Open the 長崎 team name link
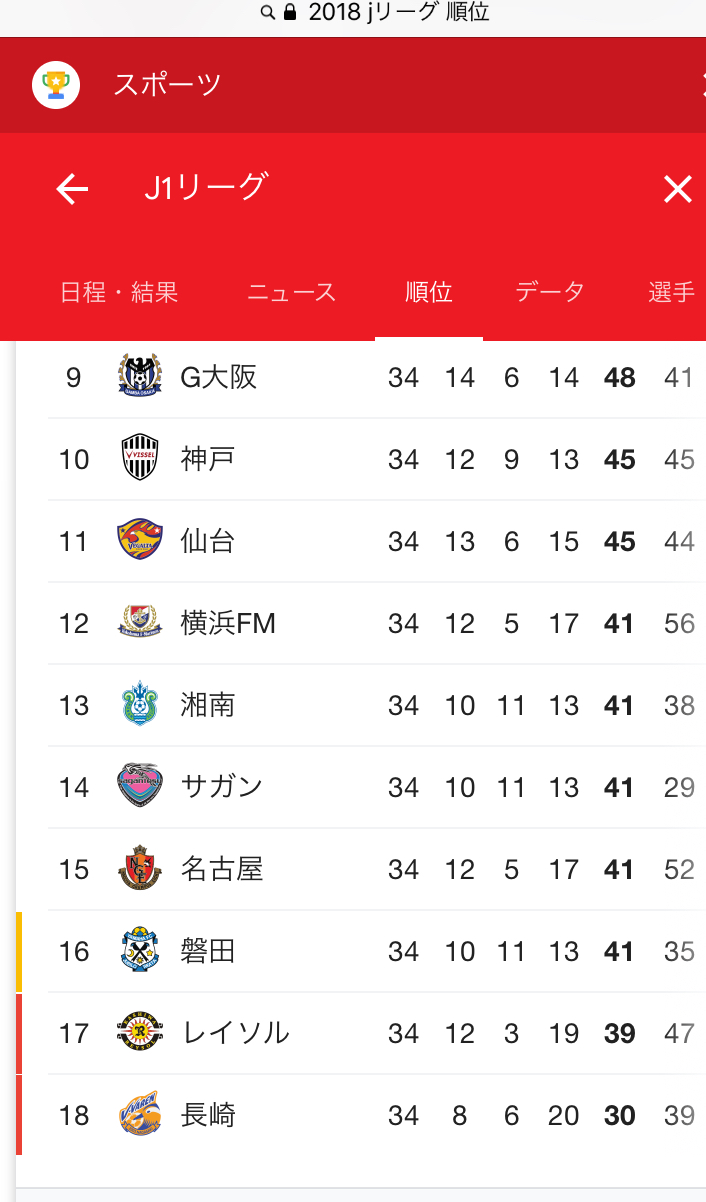The image size is (706, 1202). pos(208,1115)
